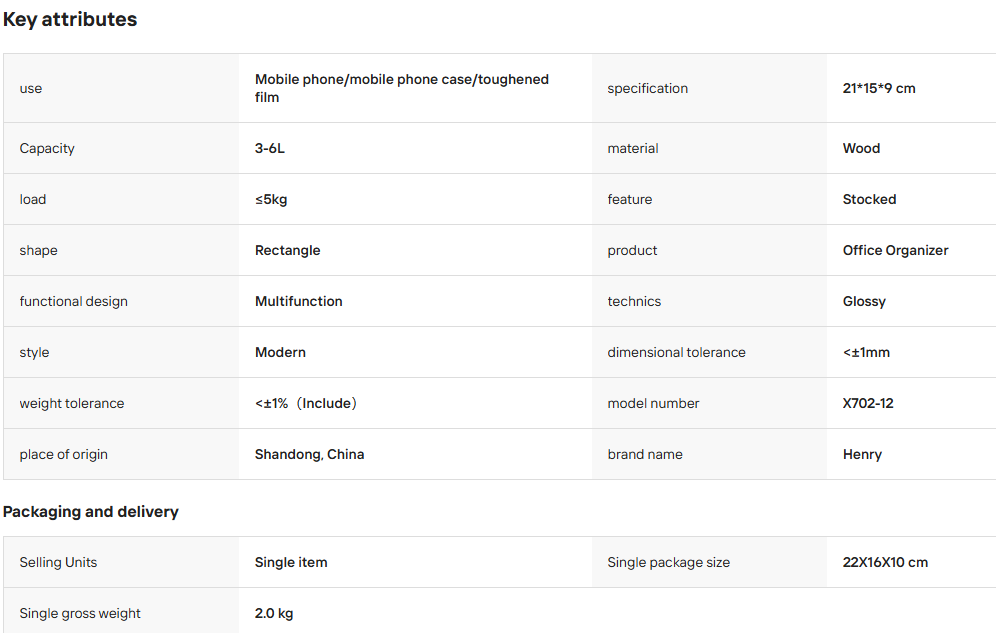
Task: Click the dimensional tolerance value <±1mm
Action: point(866,352)
